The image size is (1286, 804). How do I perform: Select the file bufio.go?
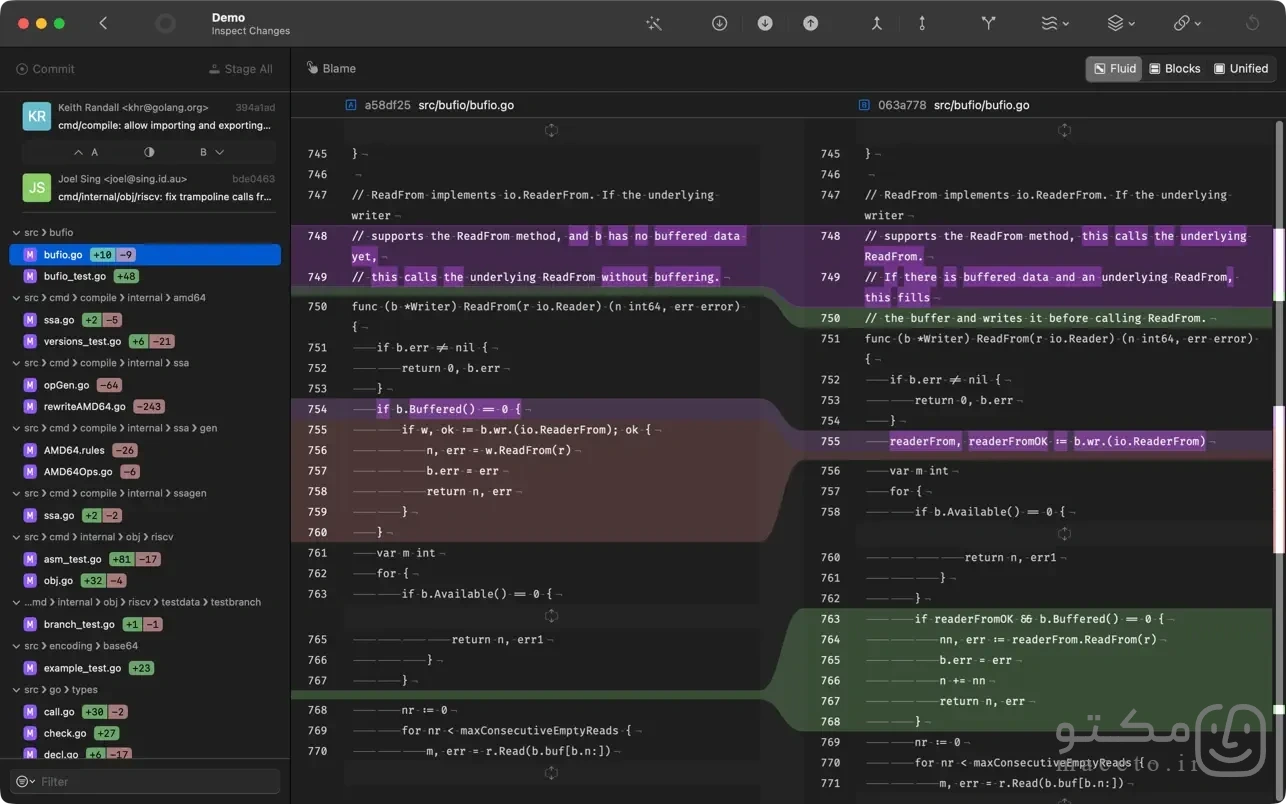coord(145,255)
